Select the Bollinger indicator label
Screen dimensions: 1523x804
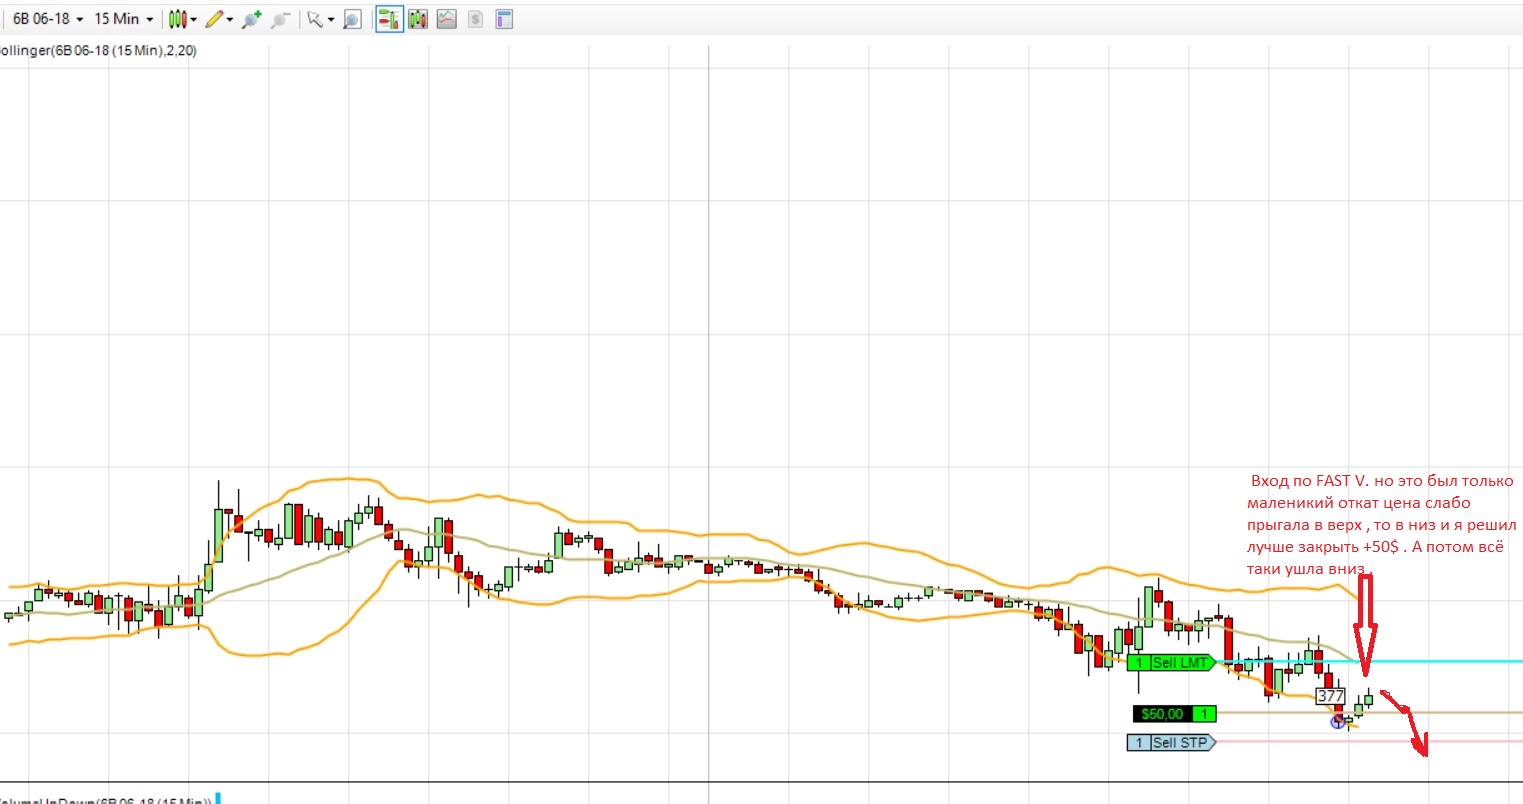[x=97, y=51]
